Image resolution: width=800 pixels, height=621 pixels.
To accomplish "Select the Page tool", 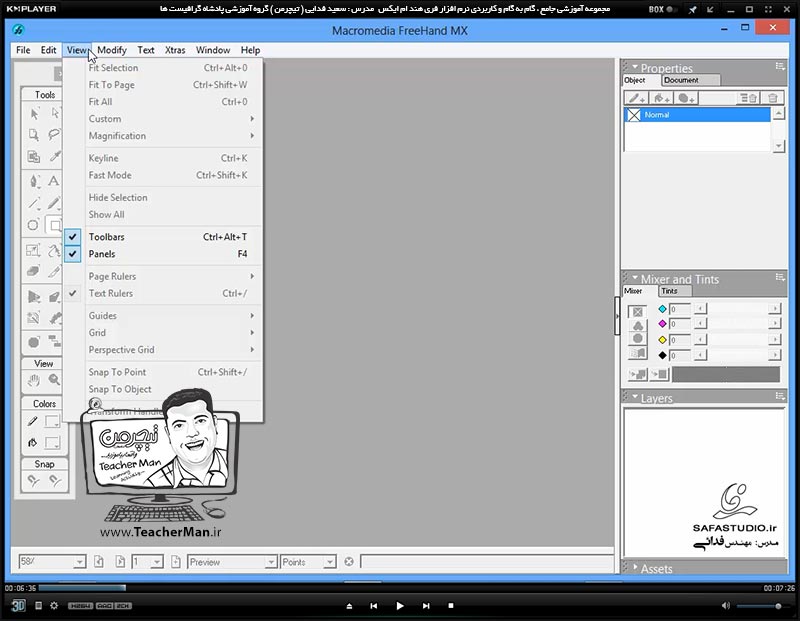I will click(x=34, y=135).
